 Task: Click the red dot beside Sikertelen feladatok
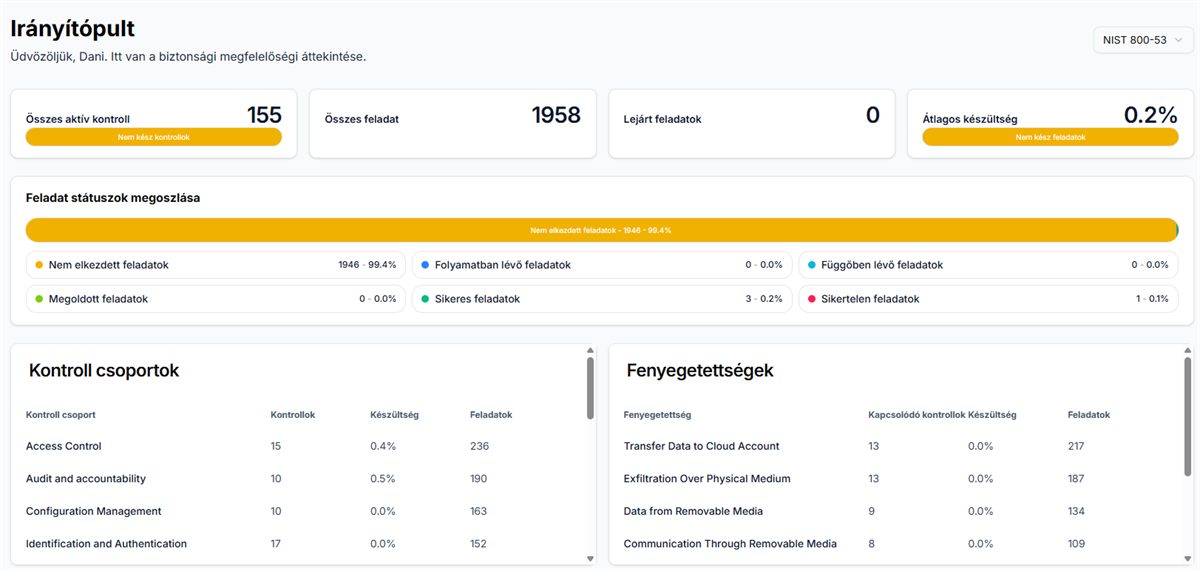click(x=812, y=299)
